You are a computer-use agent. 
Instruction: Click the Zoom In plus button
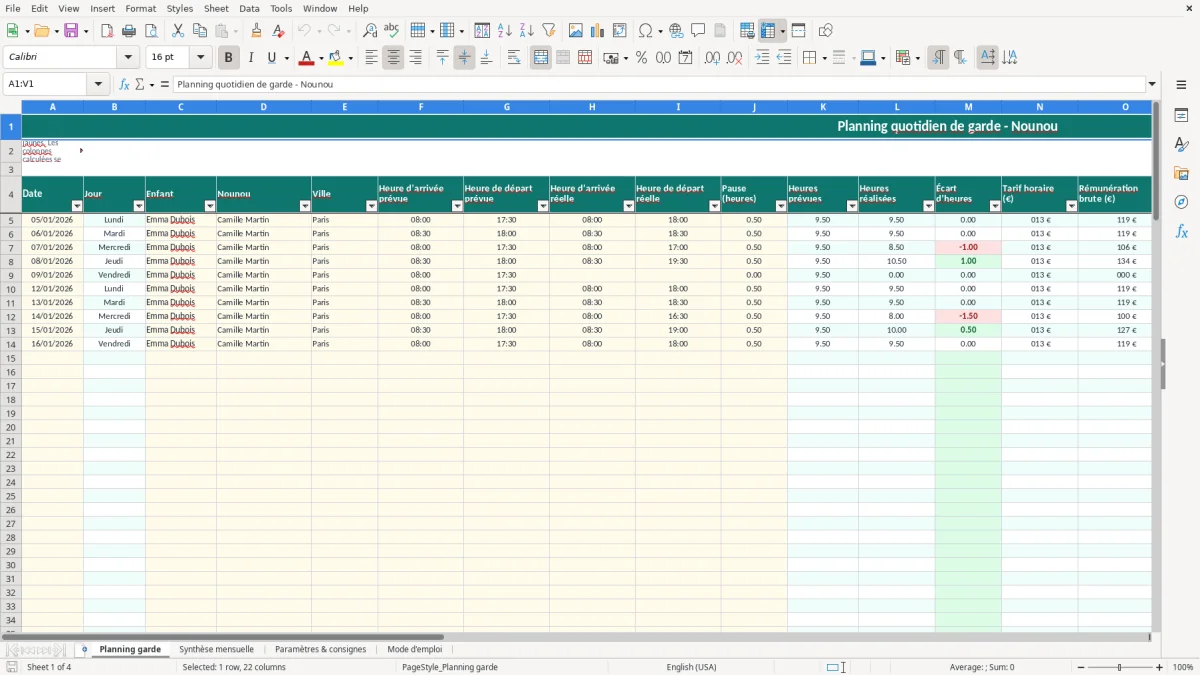1160,667
